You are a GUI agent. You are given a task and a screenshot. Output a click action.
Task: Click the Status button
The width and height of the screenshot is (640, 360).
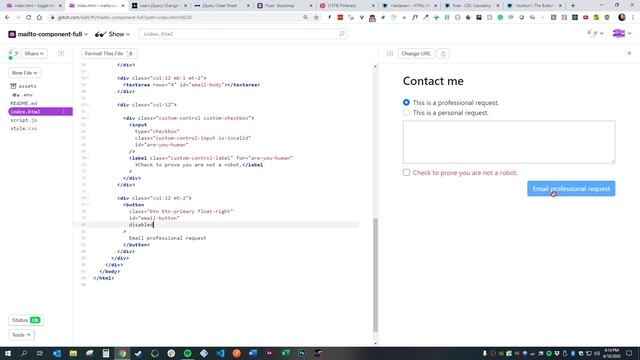coord(26,320)
